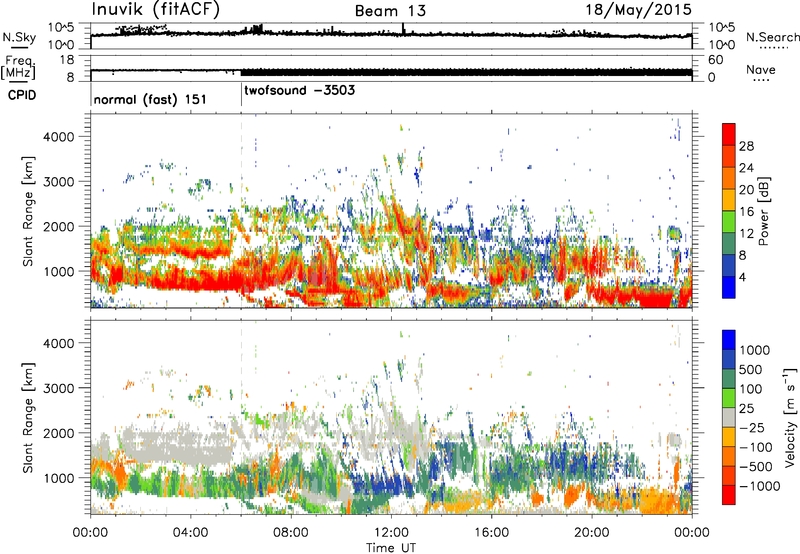Click the 'Nave' legend label
This screenshot has height=554, width=800.
[761, 69]
